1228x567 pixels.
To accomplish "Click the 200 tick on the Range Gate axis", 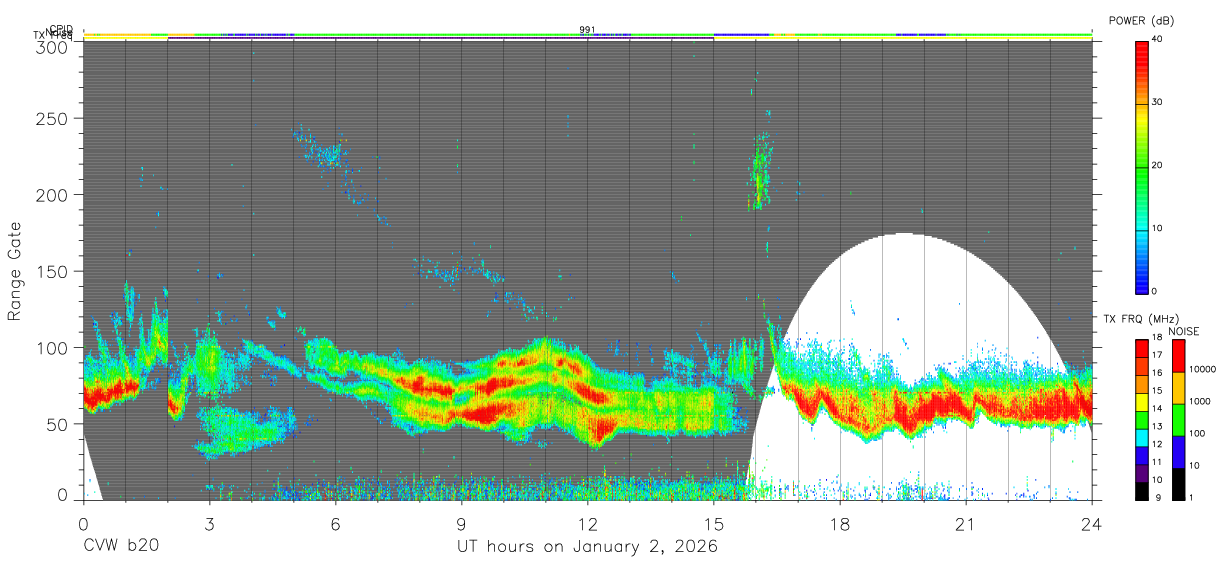I will pos(53,194).
